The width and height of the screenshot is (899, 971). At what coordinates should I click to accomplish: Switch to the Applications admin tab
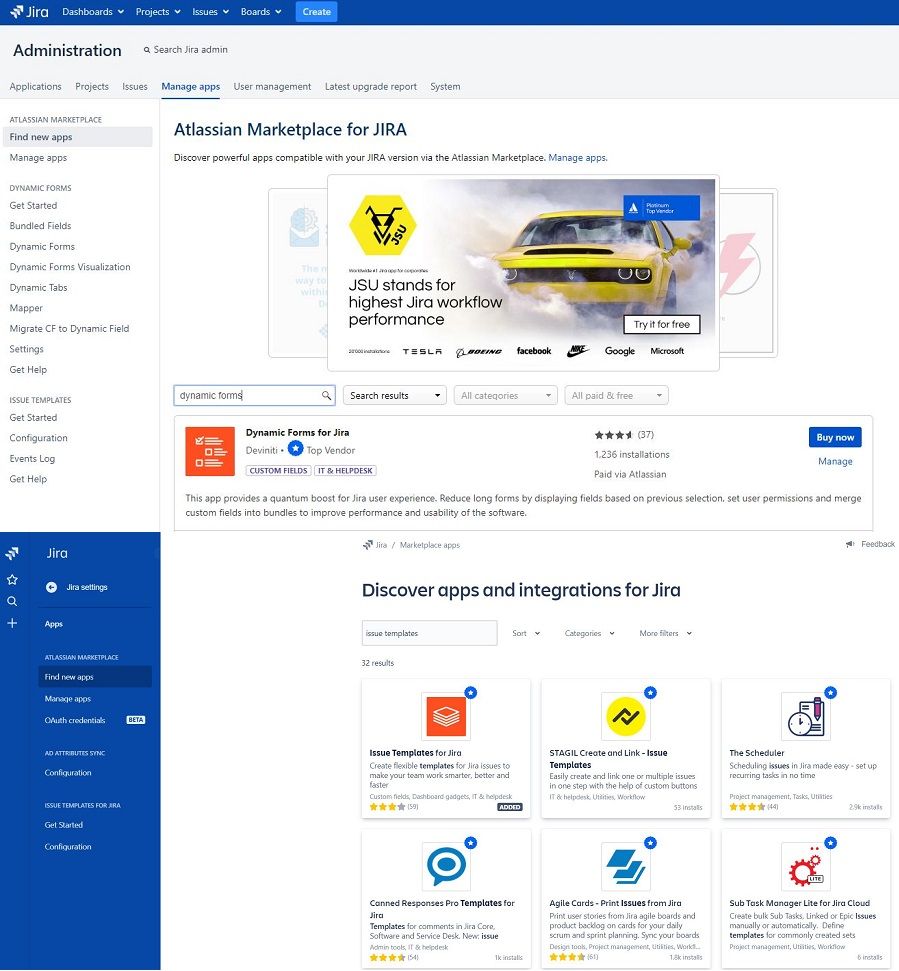35,87
